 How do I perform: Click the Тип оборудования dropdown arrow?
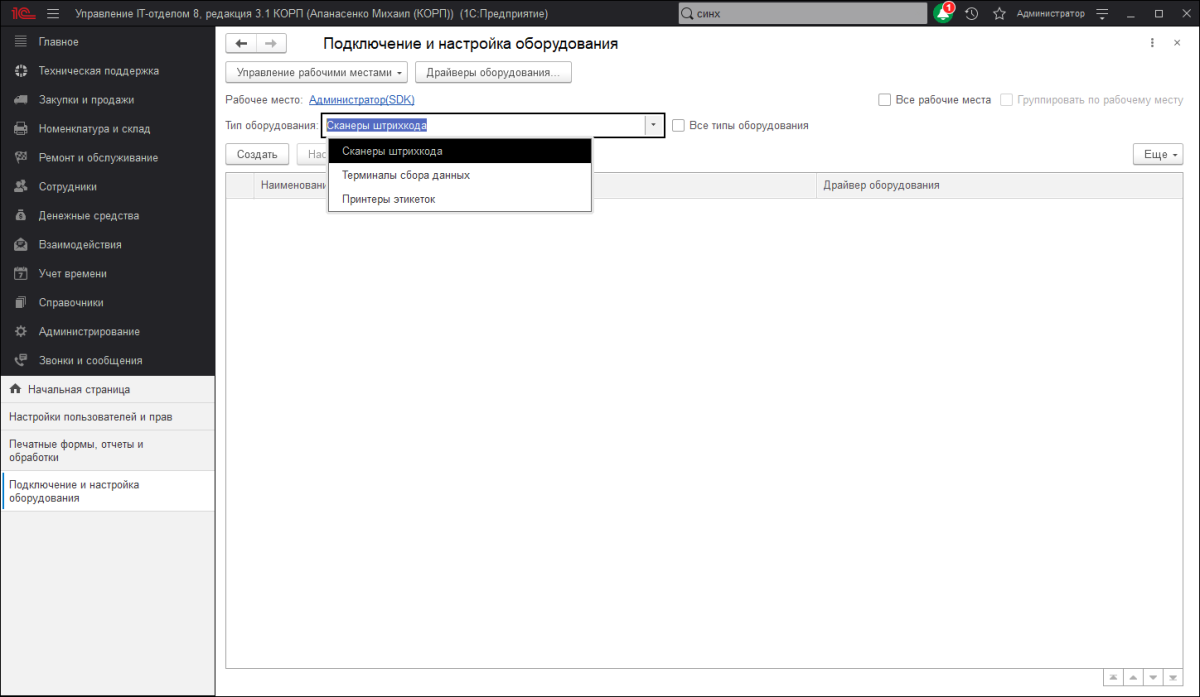pos(653,126)
